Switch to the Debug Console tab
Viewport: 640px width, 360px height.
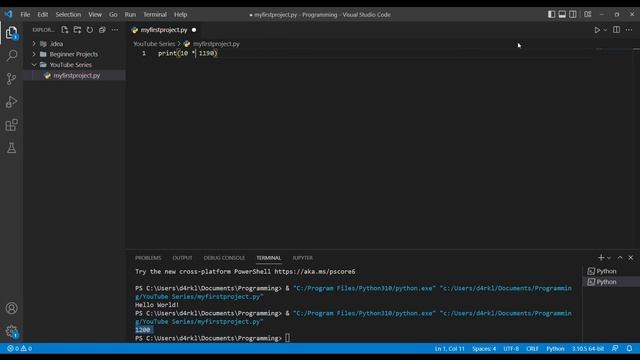click(x=224, y=258)
